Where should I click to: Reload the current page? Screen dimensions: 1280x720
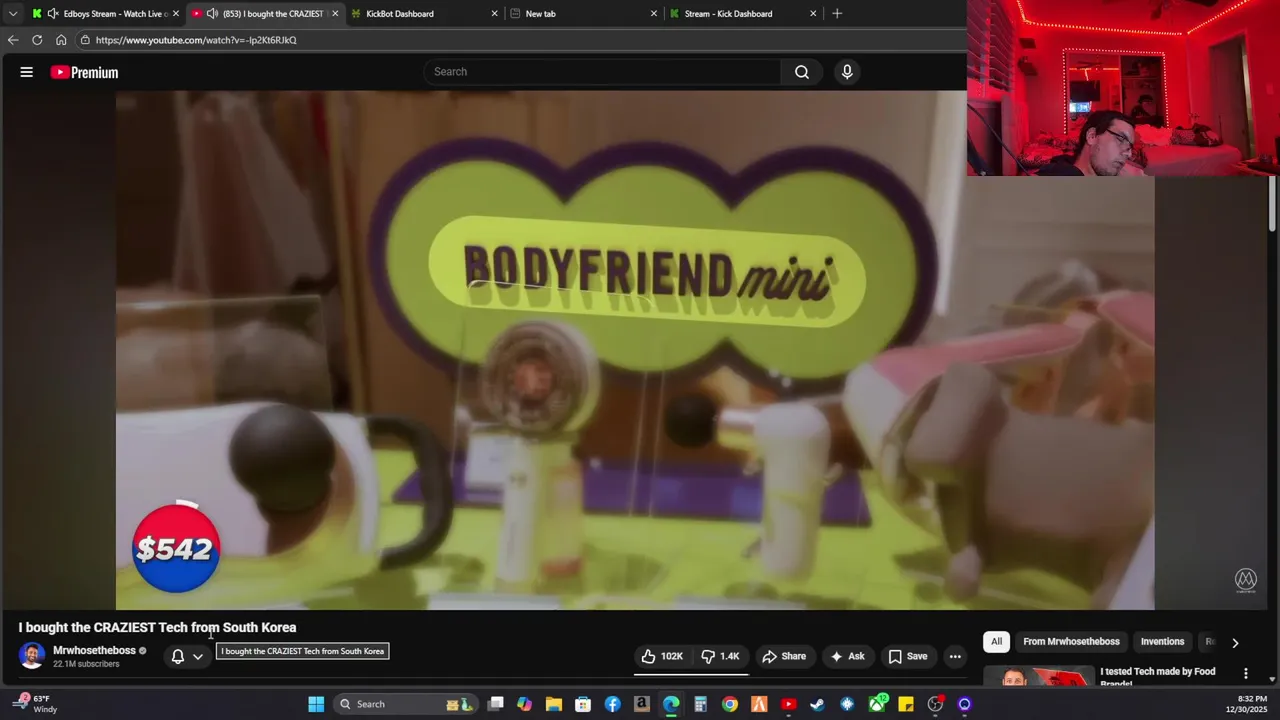tap(37, 40)
